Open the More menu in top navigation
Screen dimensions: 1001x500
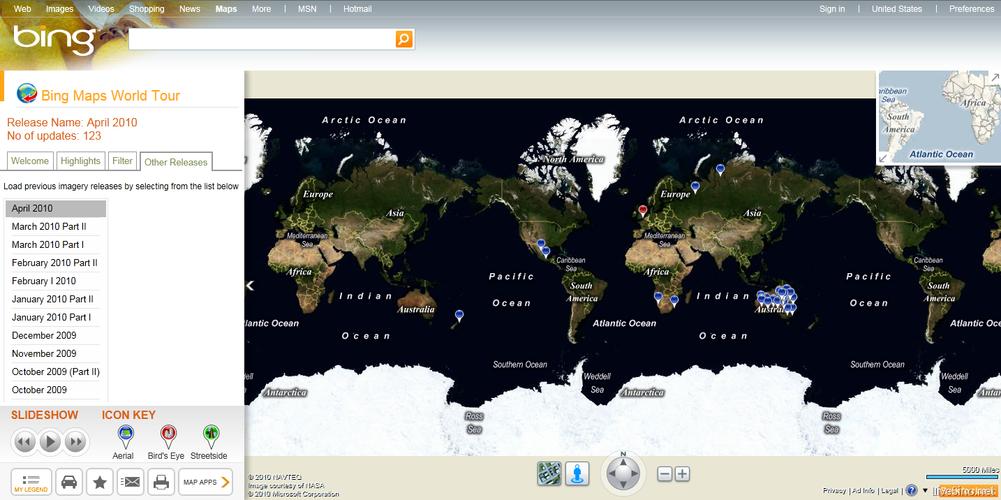(261, 9)
